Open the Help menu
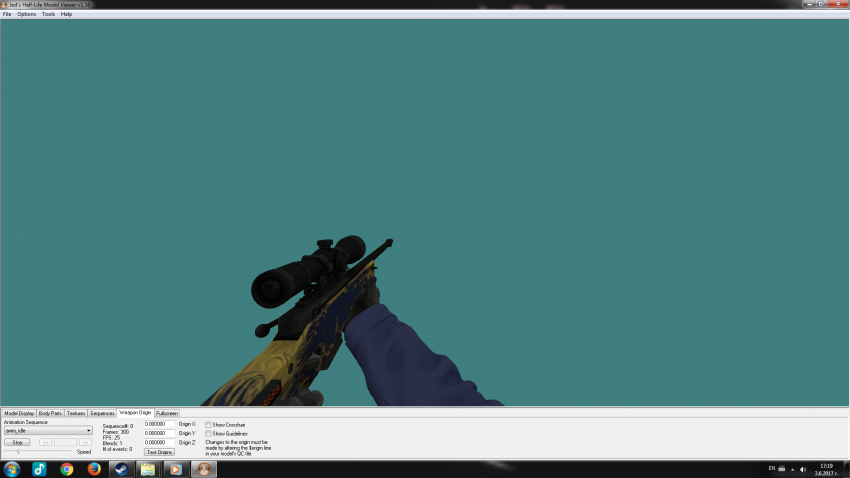850x478 pixels. (66, 14)
